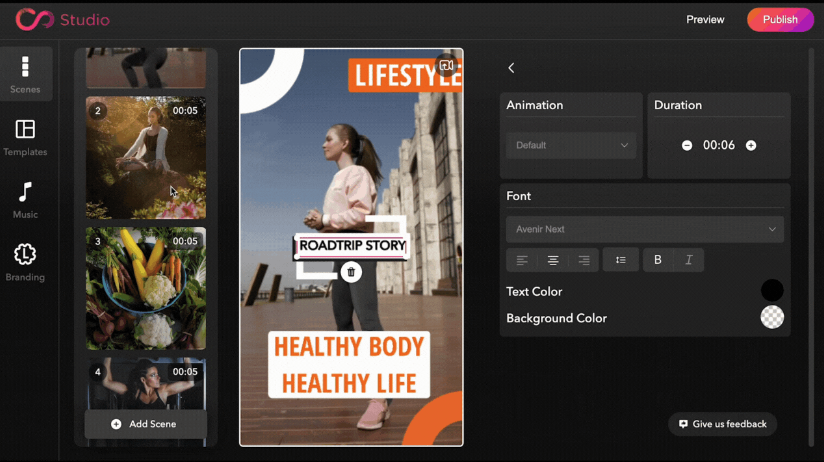Toggle bold formatting
This screenshot has width=824, height=462.
(657, 260)
